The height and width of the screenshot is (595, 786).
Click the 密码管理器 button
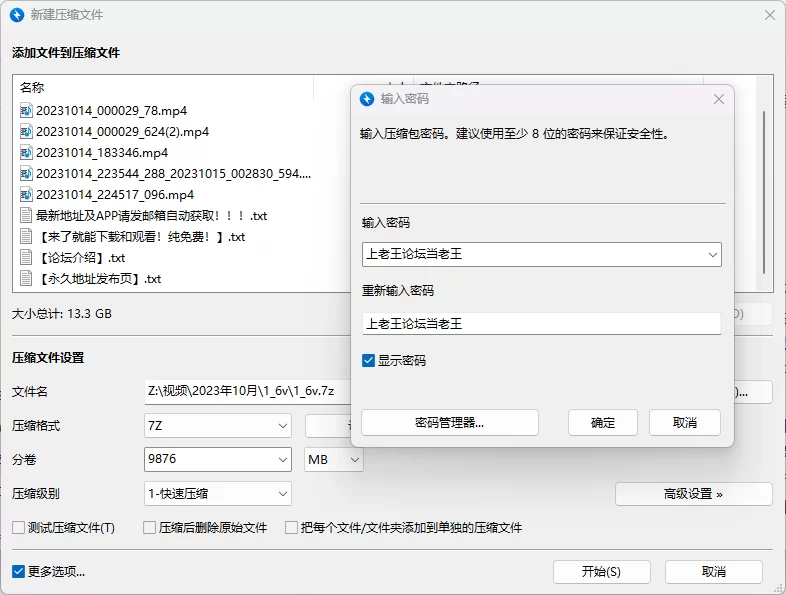coord(449,423)
